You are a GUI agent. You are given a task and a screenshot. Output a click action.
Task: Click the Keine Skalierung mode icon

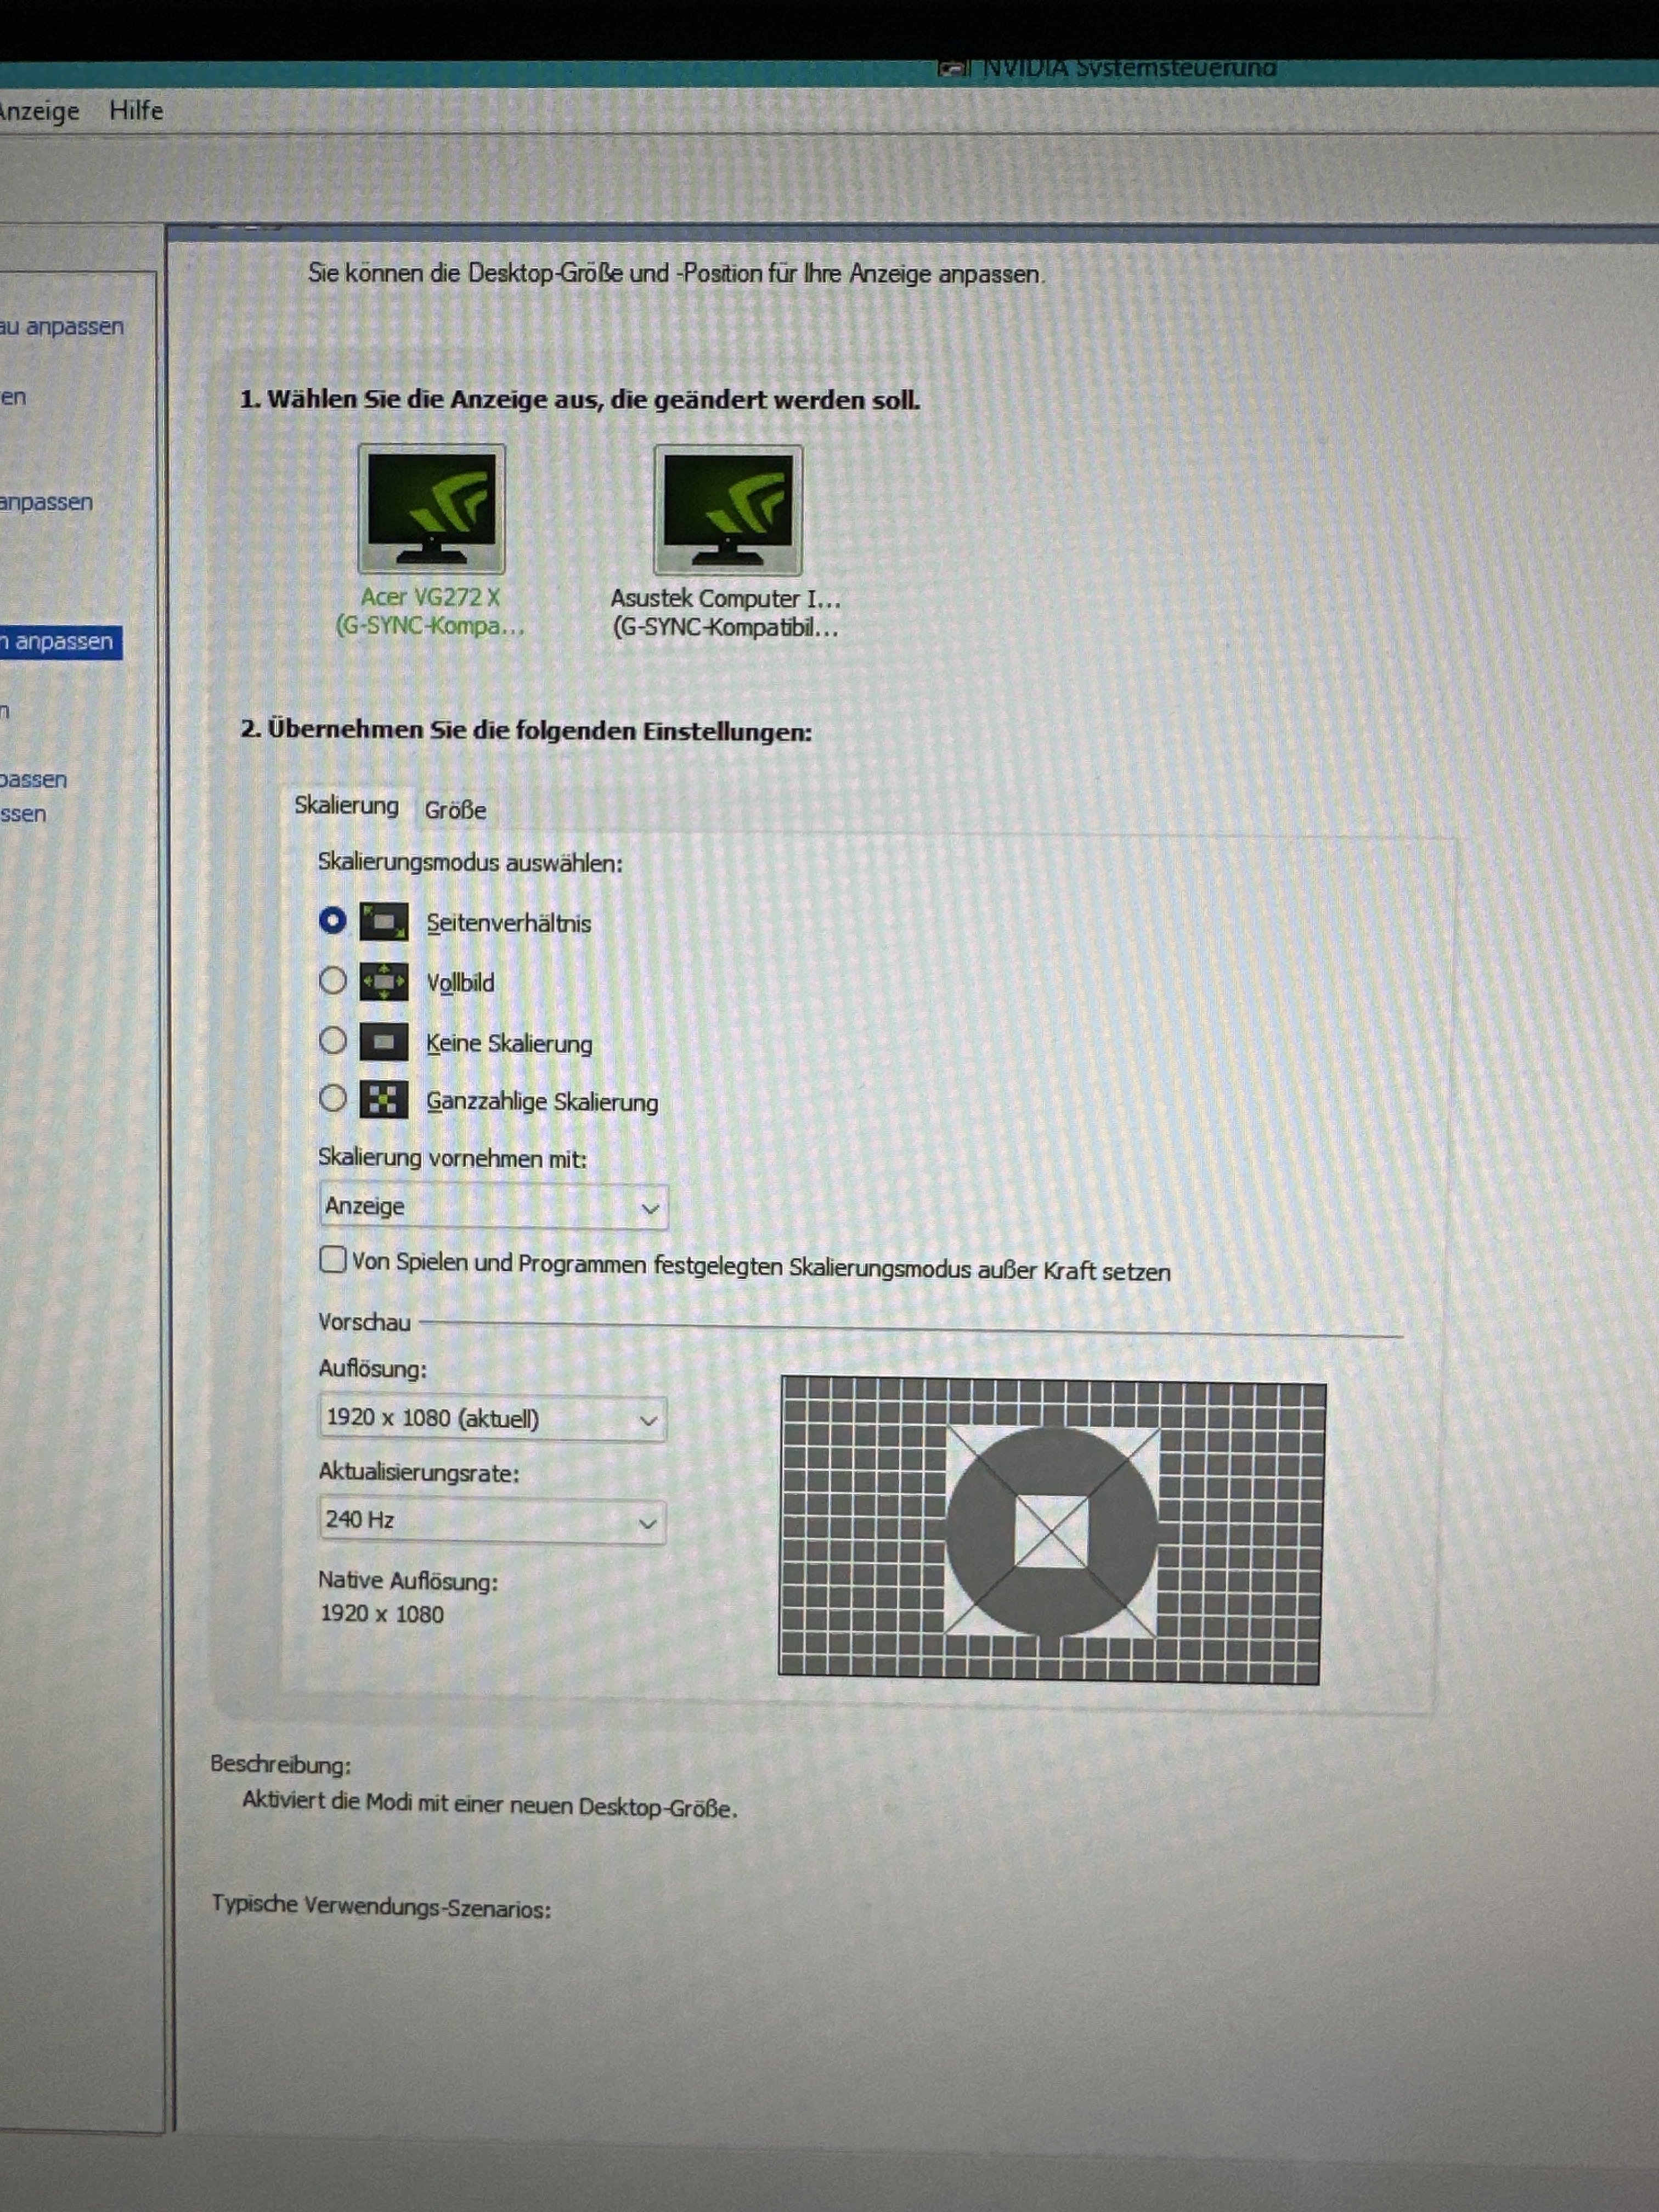pyautogui.click(x=384, y=1042)
